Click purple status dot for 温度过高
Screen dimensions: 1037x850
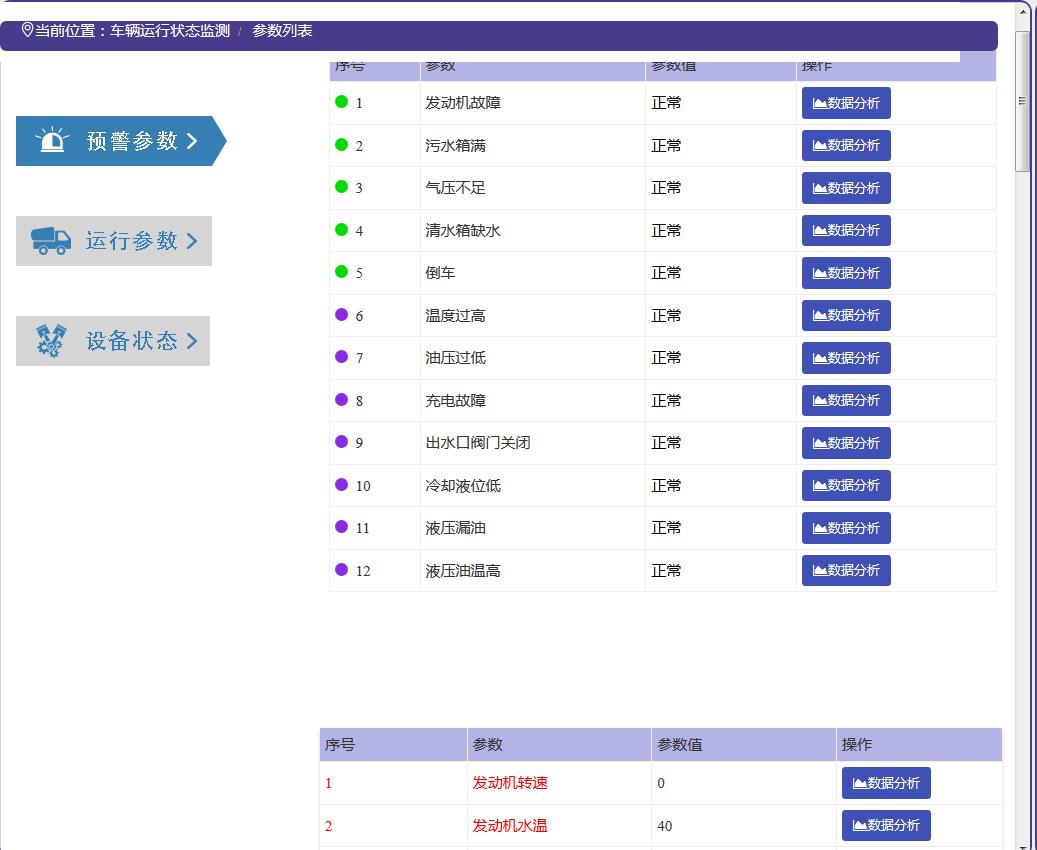341,315
